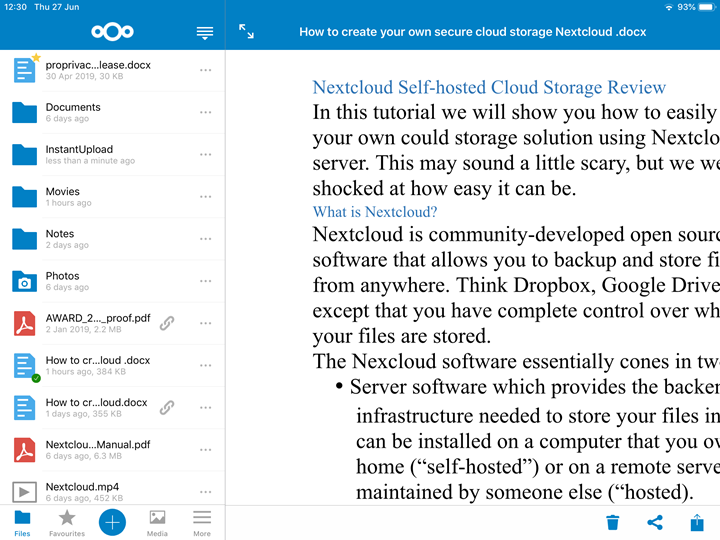The width and height of the screenshot is (720, 540).
Task: Tap the Nextcloud logo in header
Action: click(112, 32)
